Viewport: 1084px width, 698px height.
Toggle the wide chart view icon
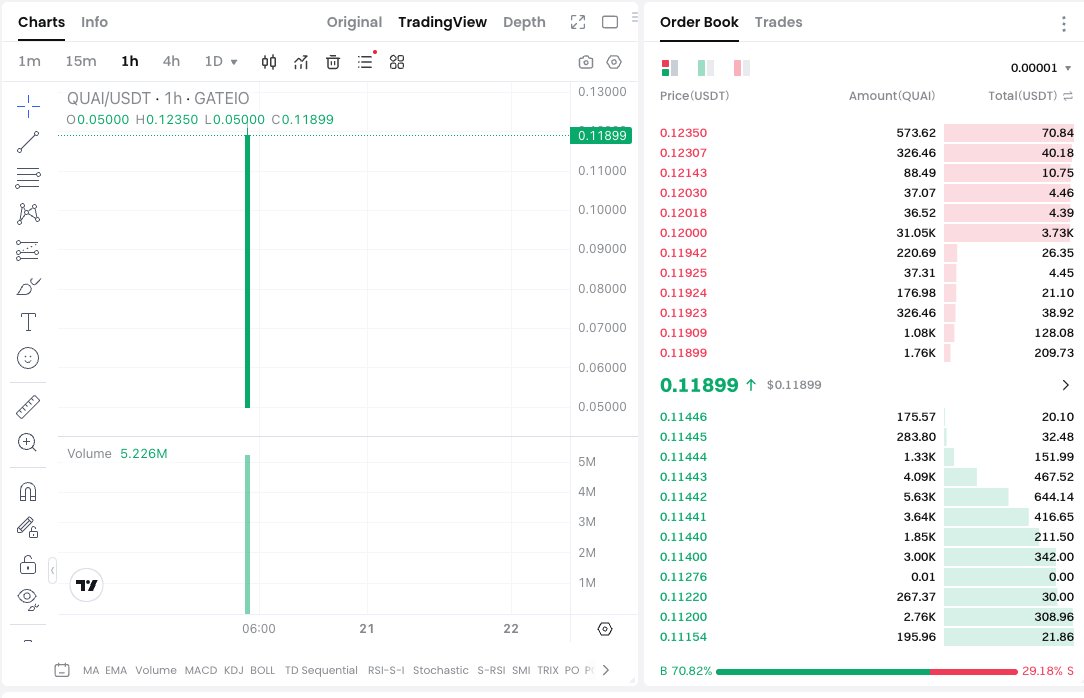click(x=610, y=22)
